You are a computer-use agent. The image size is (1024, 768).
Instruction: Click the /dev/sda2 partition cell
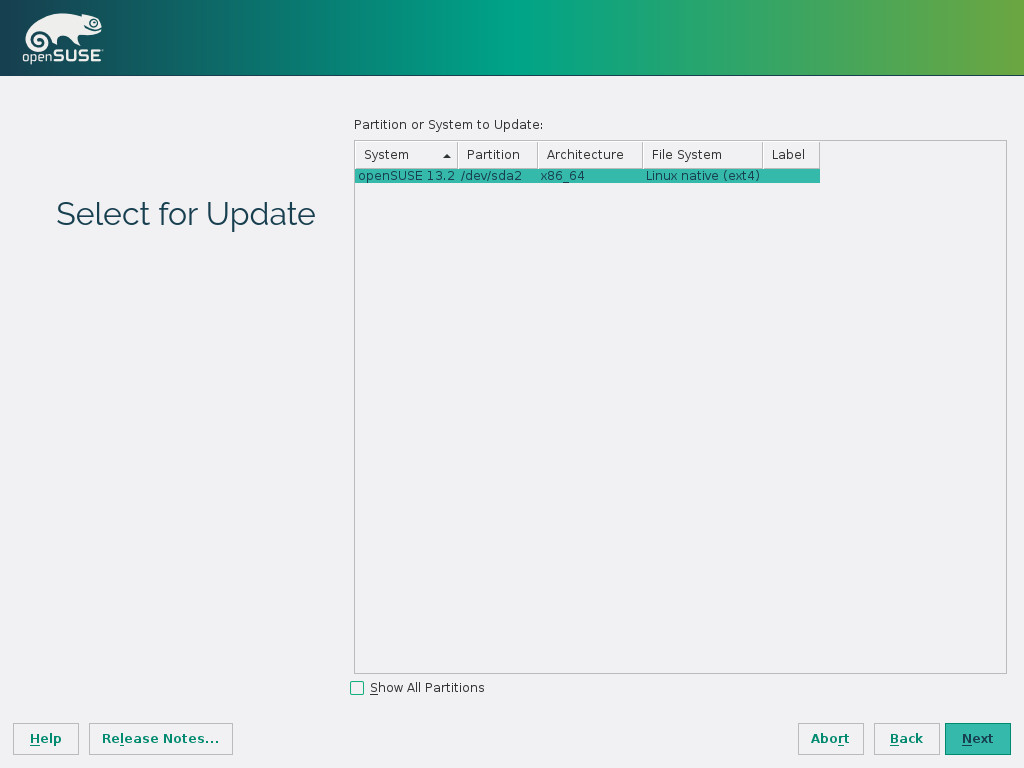pos(492,176)
